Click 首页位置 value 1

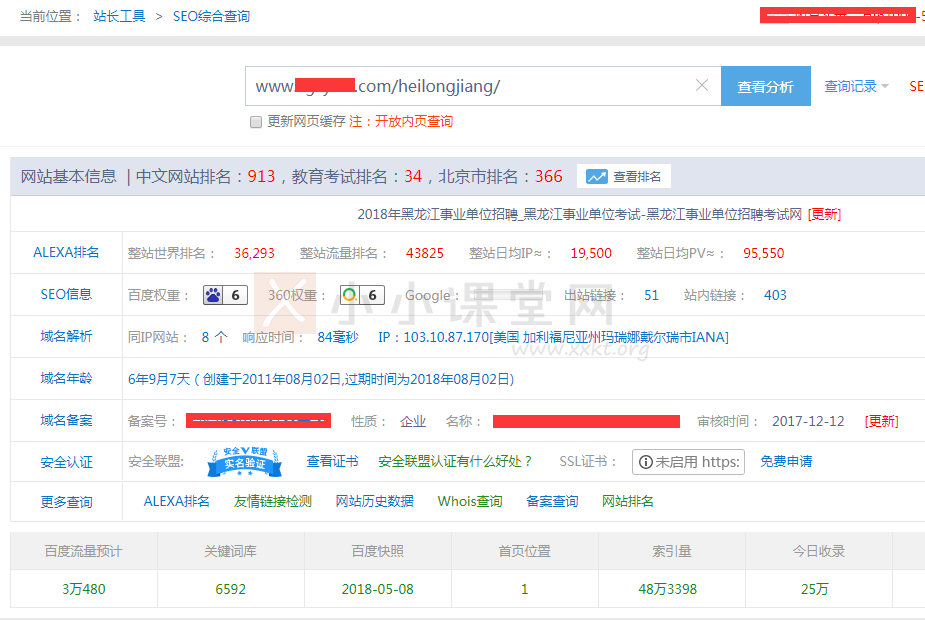pyautogui.click(x=524, y=589)
